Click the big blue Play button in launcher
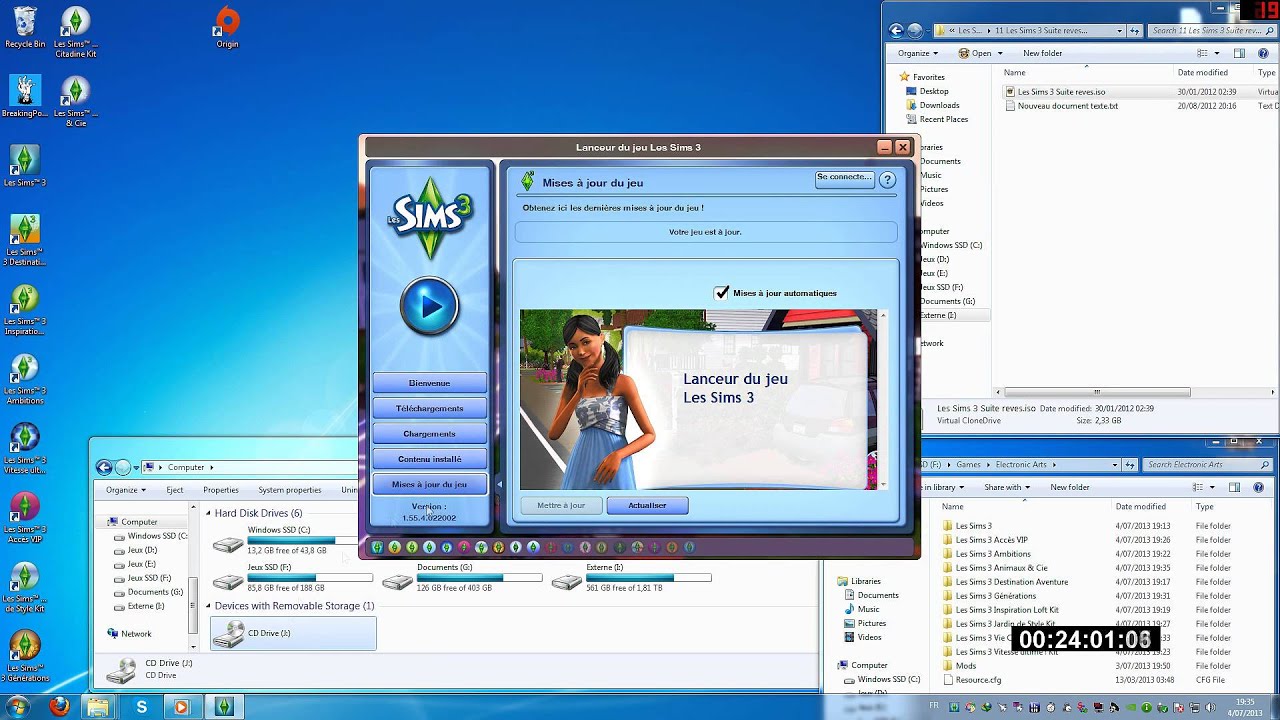The height and width of the screenshot is (720, 1280). click(x=429, y=307)
